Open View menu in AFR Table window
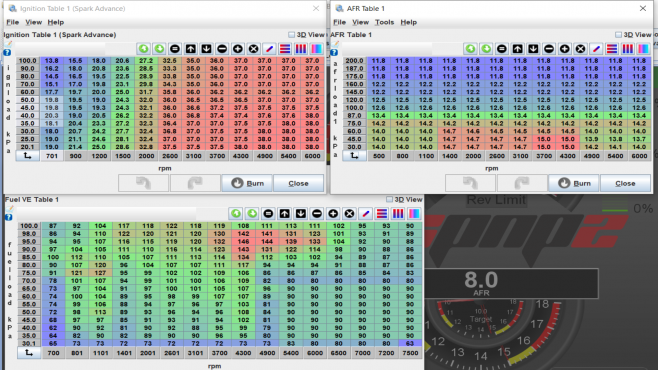 [x=360, y=22]
